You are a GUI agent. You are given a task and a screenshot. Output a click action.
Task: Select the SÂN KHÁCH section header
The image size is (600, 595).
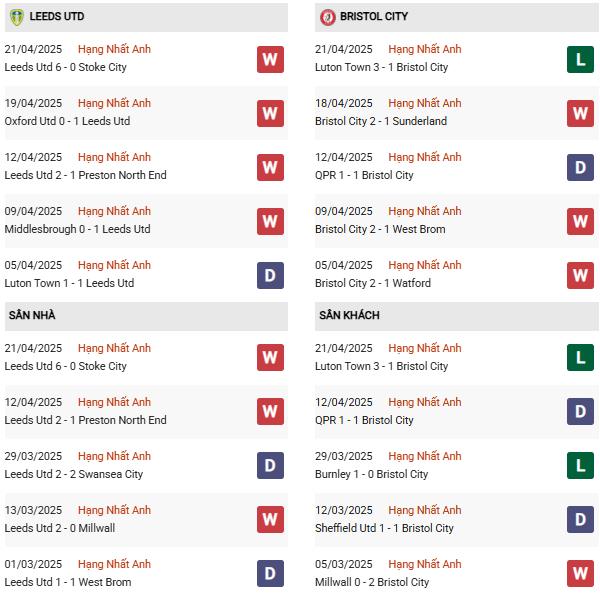pos(349,316)
